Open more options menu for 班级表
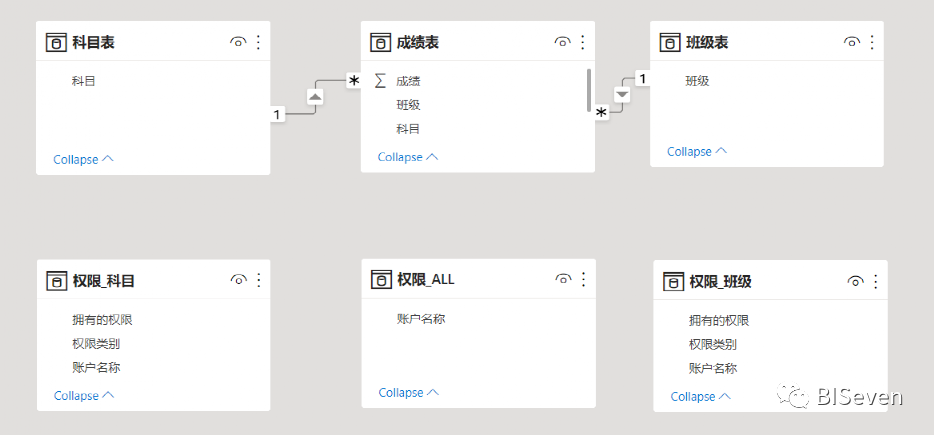The image size is (934, 435). coord(872,42)
